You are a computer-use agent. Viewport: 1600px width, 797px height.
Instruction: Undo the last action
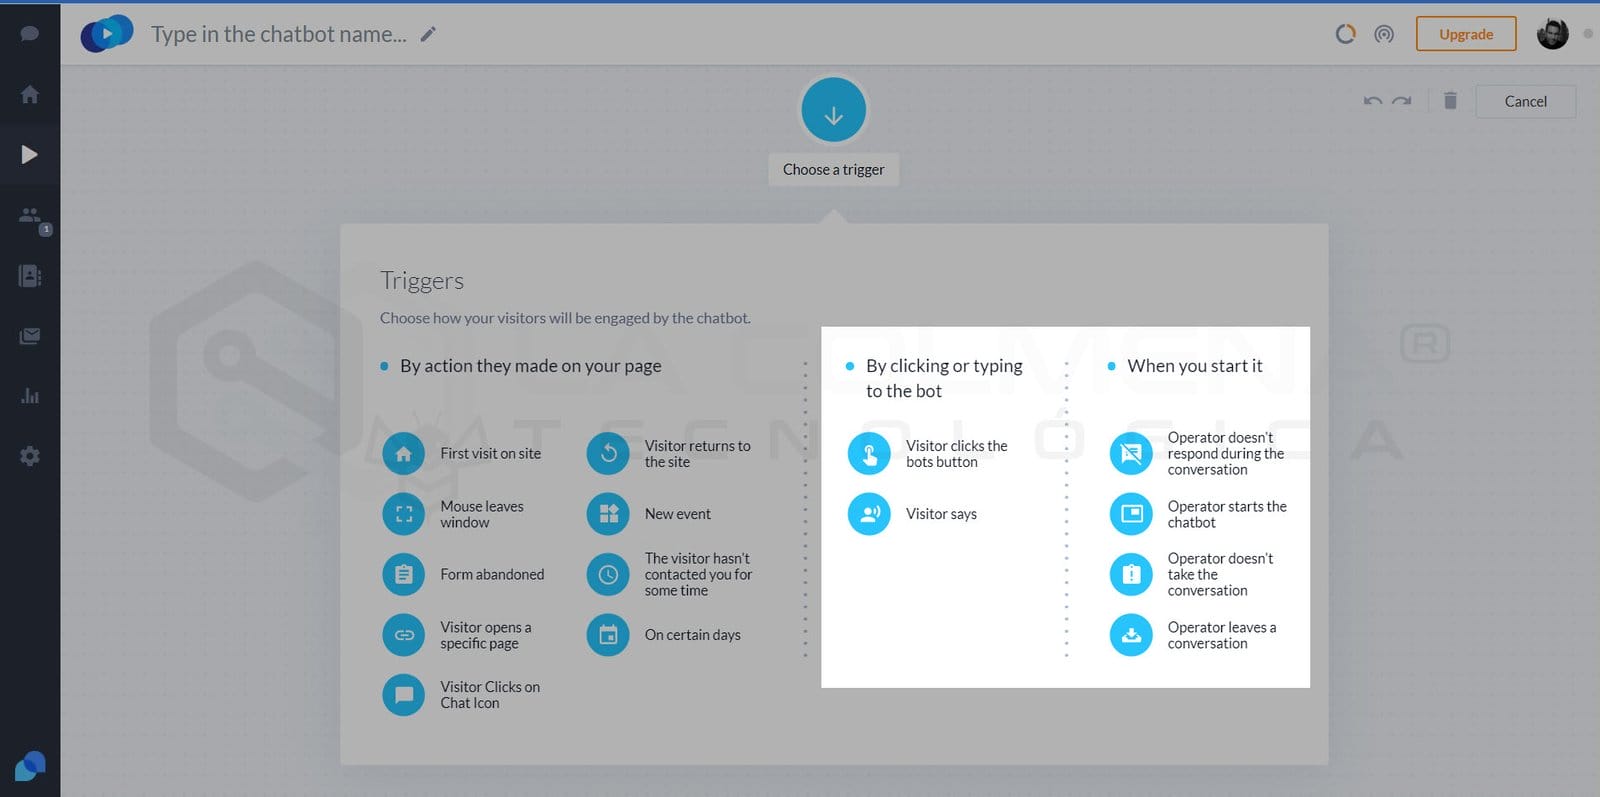click(1373, 101)
